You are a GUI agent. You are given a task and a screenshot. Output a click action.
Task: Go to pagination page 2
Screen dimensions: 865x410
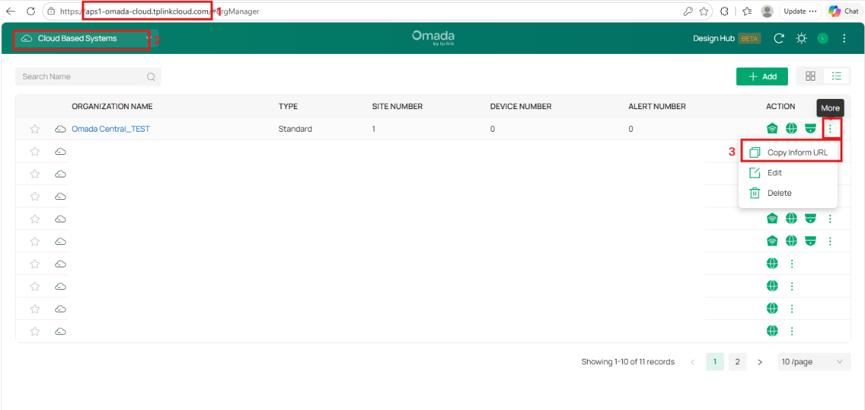[737, 362]
